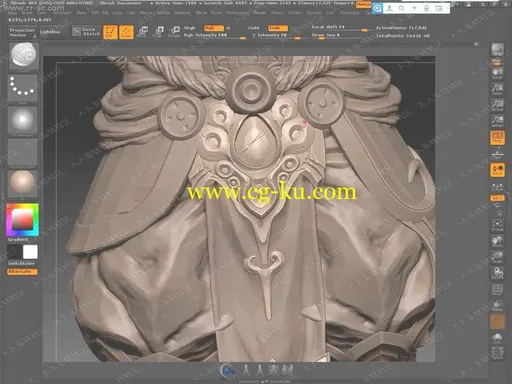Viewport: 512px width, 384px height.
Task: Adjust the Rgb Intensity slider
Action: point(215,35)
